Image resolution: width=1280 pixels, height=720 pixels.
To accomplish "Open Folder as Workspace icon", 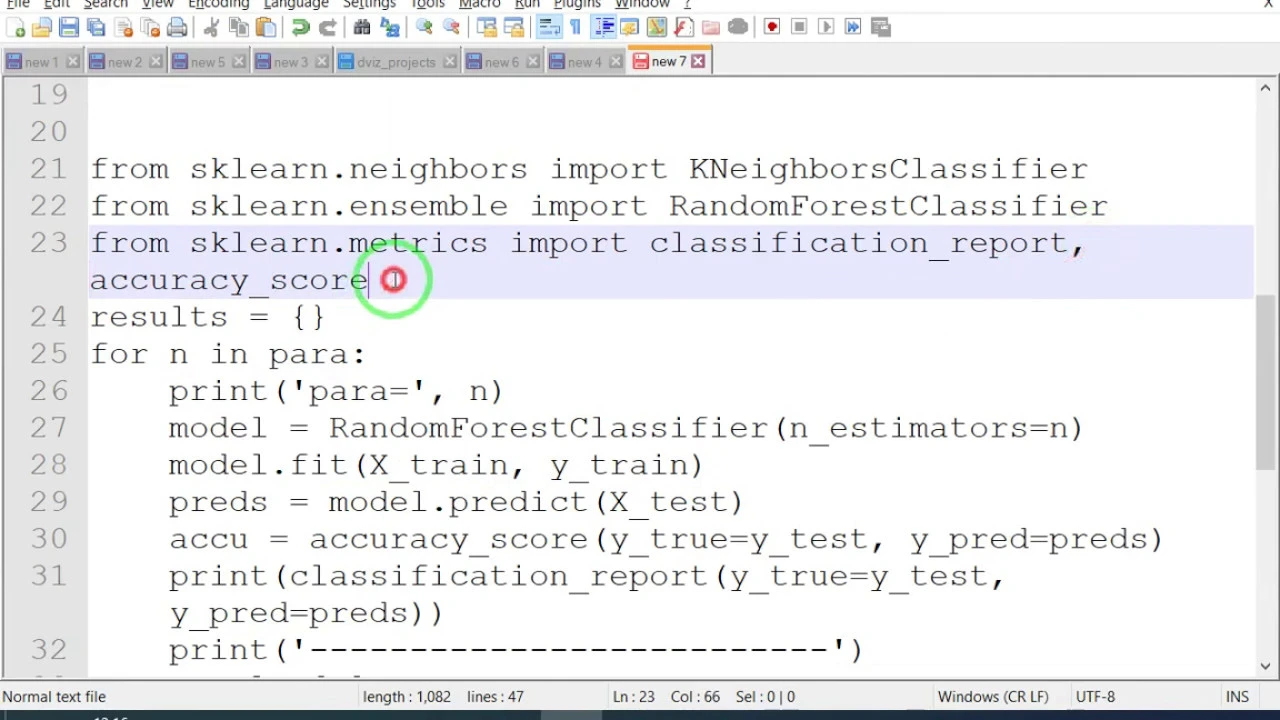I will 711,27.
